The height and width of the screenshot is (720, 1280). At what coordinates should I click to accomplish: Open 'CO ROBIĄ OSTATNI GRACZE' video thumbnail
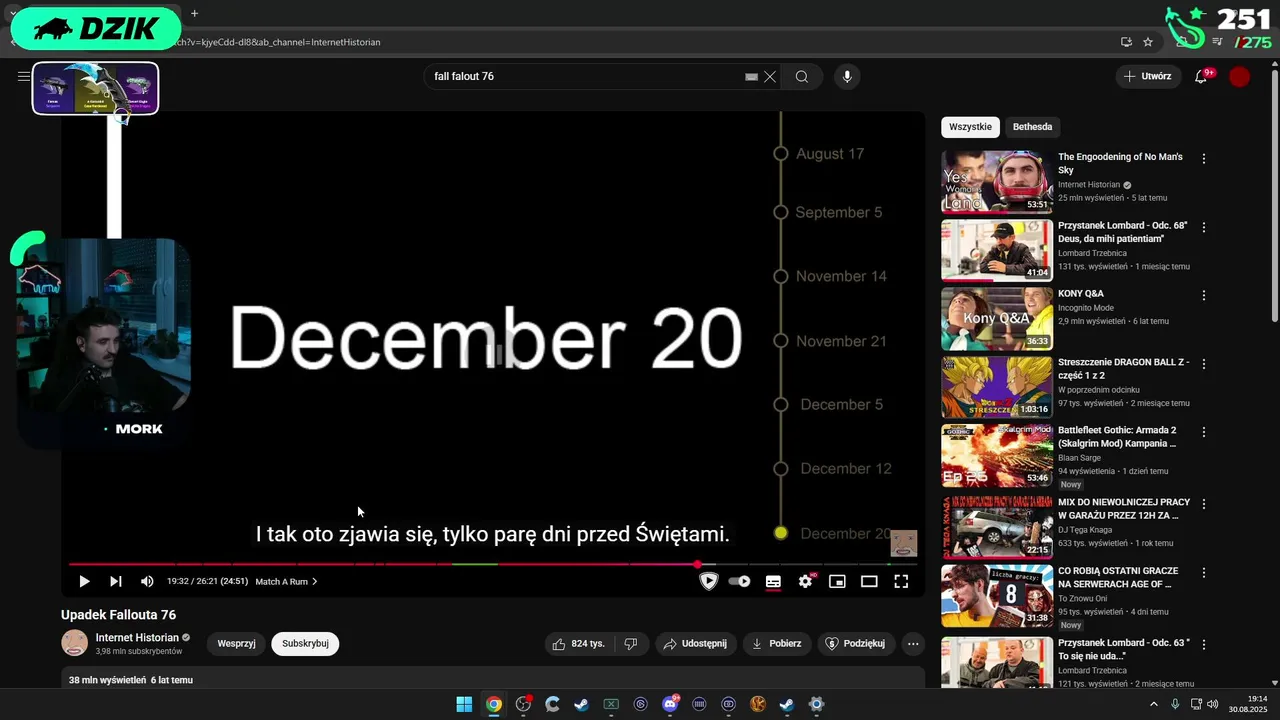tap(997, 596)
